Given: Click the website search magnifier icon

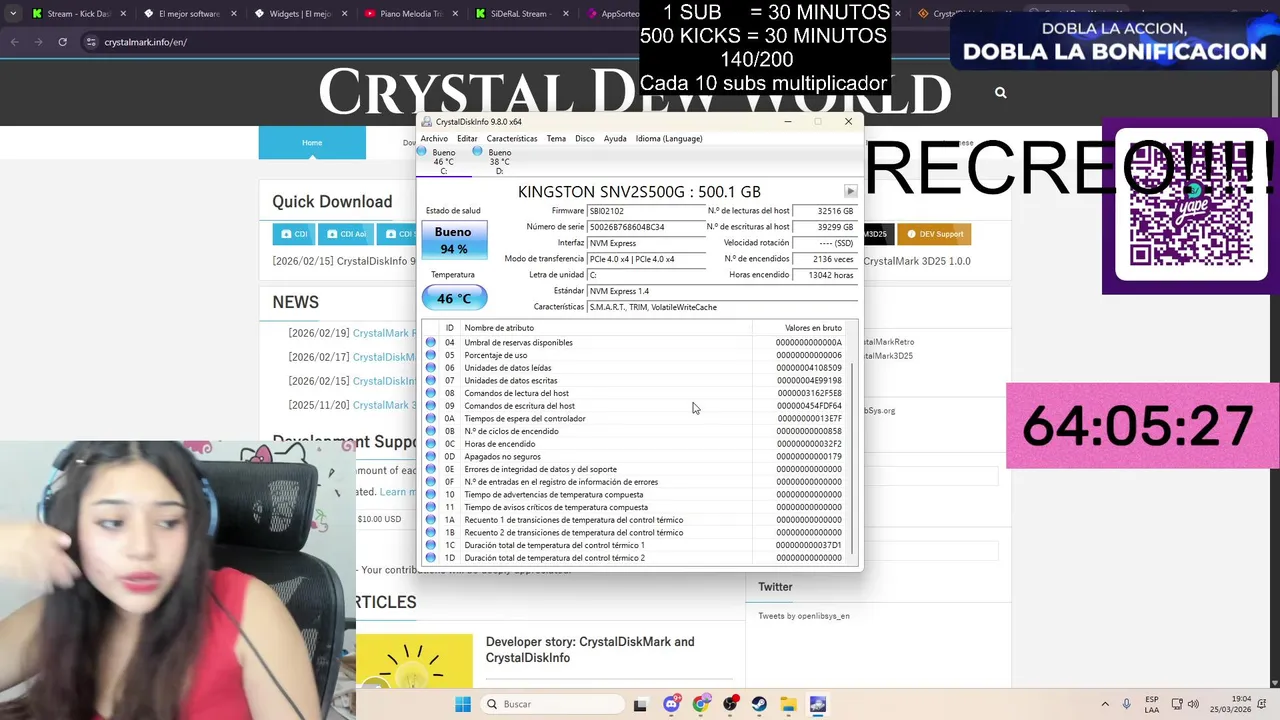Looking at the screenshot, I should tap(1000, 92).
